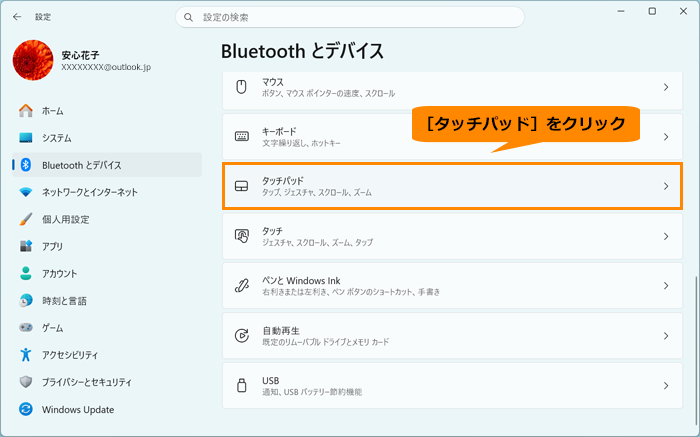Click text ジェスチャ、スクロール、ズーム、タップ
700x437 pixels.
(x=317, y=243)
